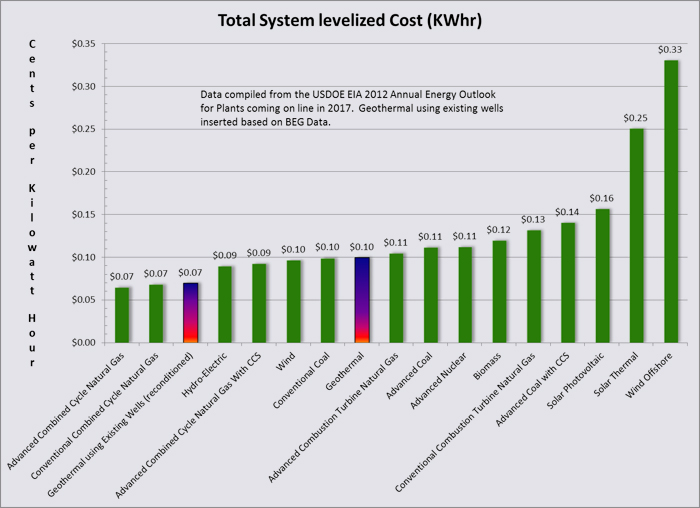Select the Advanced Coal bar
700x508 pixels.
point(431,296)
